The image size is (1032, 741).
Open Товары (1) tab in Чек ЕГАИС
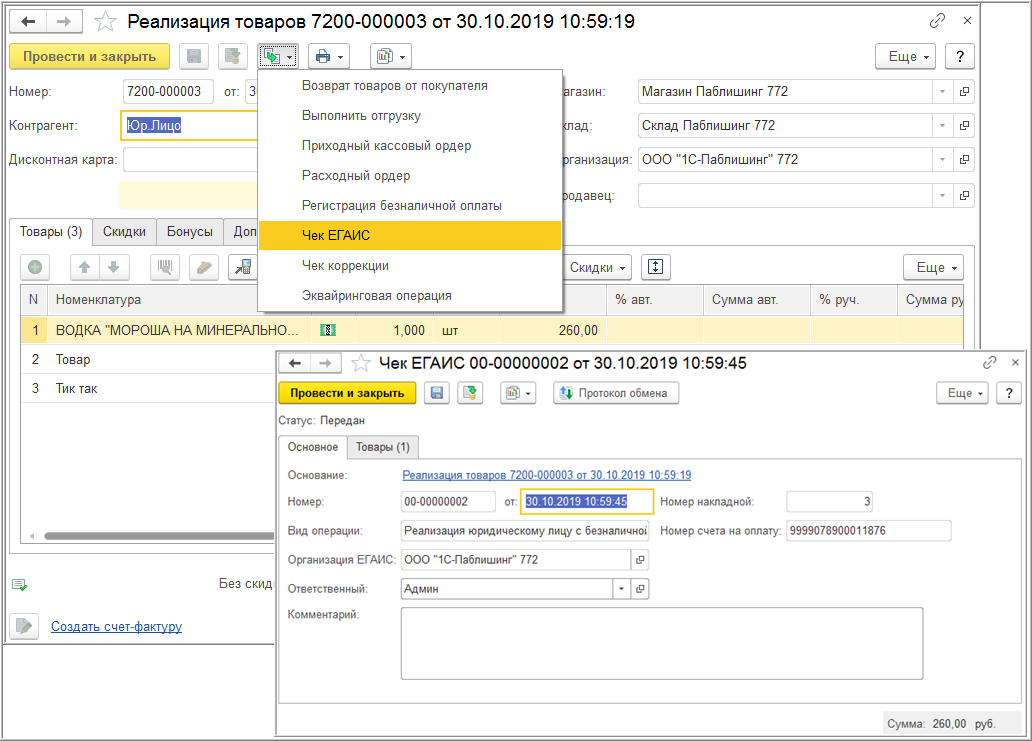coord(383,447)
